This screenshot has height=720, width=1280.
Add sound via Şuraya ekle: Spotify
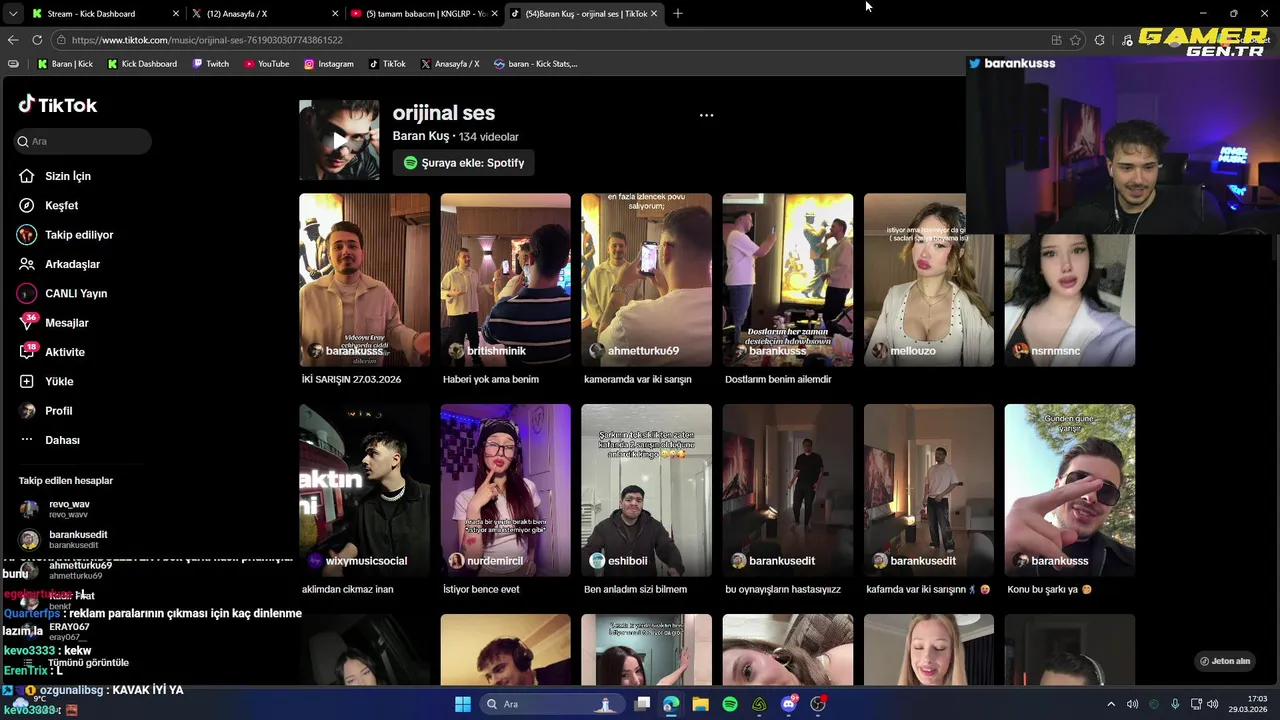coord(463,163)
